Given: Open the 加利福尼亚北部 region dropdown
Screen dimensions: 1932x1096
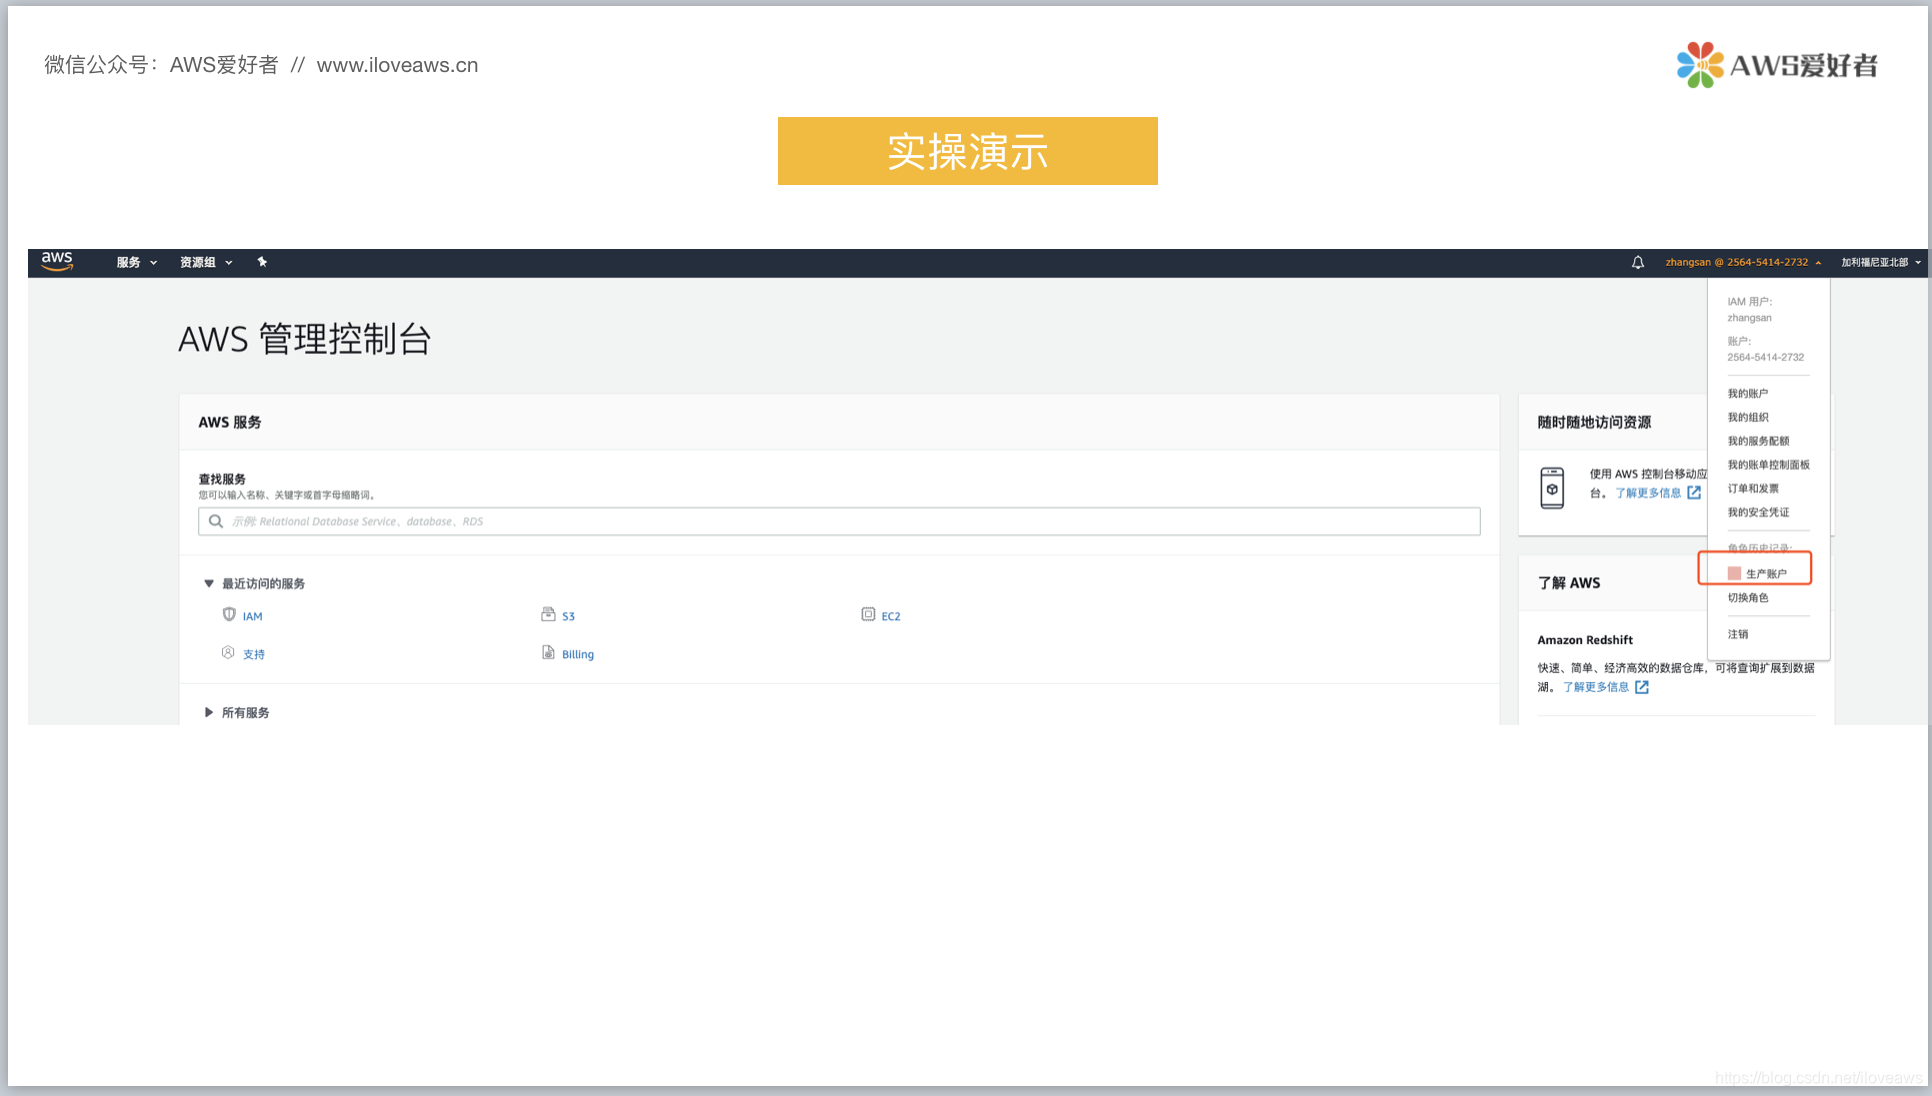Looking at the screenshot, I should pos(1881,263).
